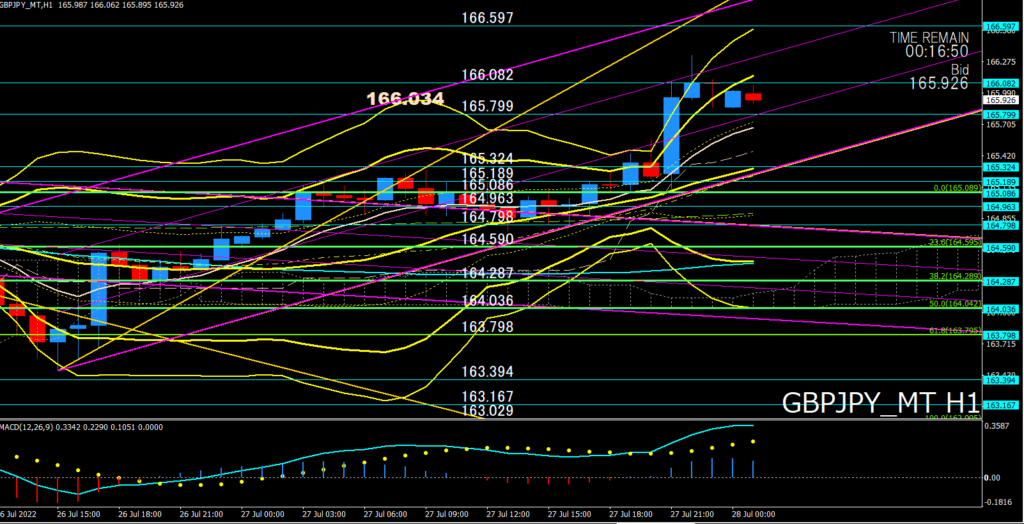The width and height of the screenshot is (1024, 524).
Task: Select the 27 Jul 00:00 time label
Action: coord(262,515)
